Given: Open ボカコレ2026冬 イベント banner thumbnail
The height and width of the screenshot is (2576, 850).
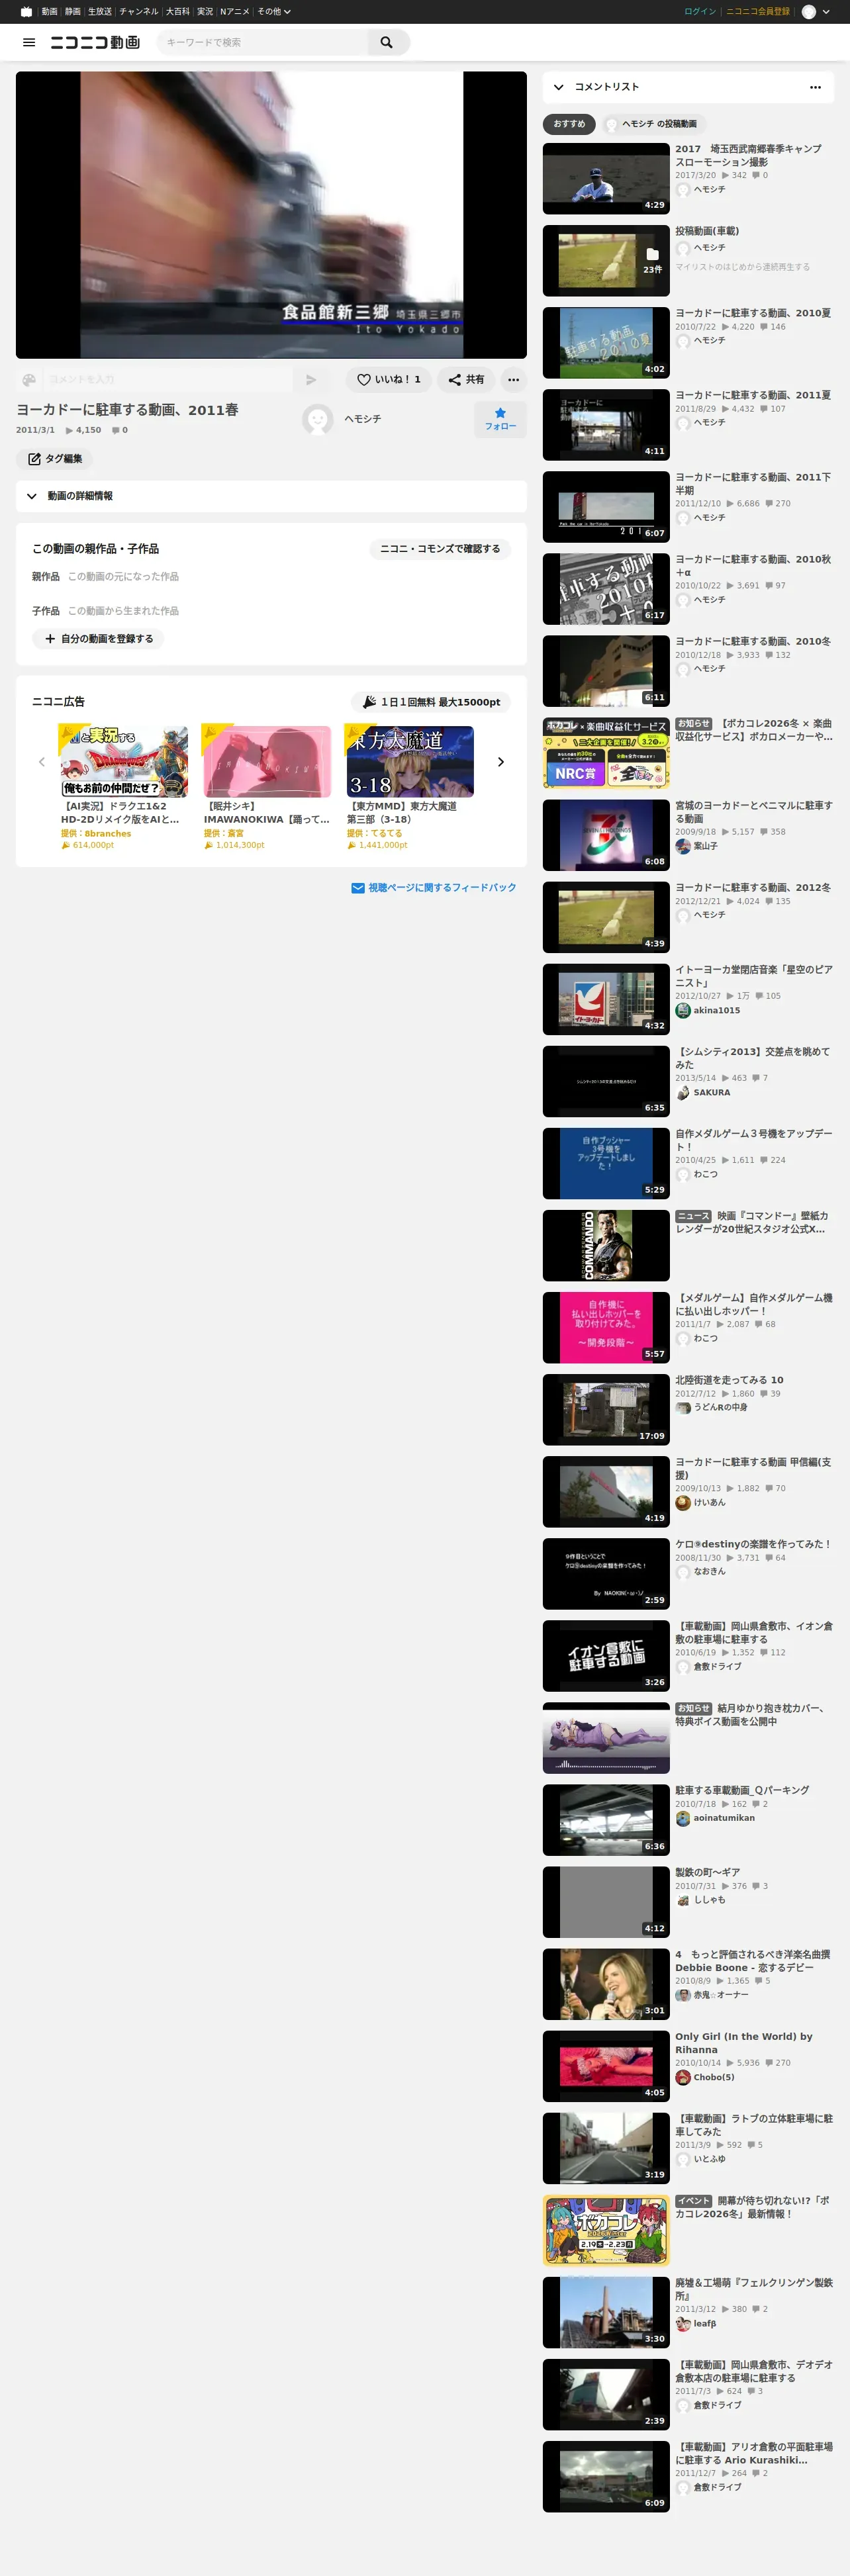Looking at the screenshot, I should 606,2230.
